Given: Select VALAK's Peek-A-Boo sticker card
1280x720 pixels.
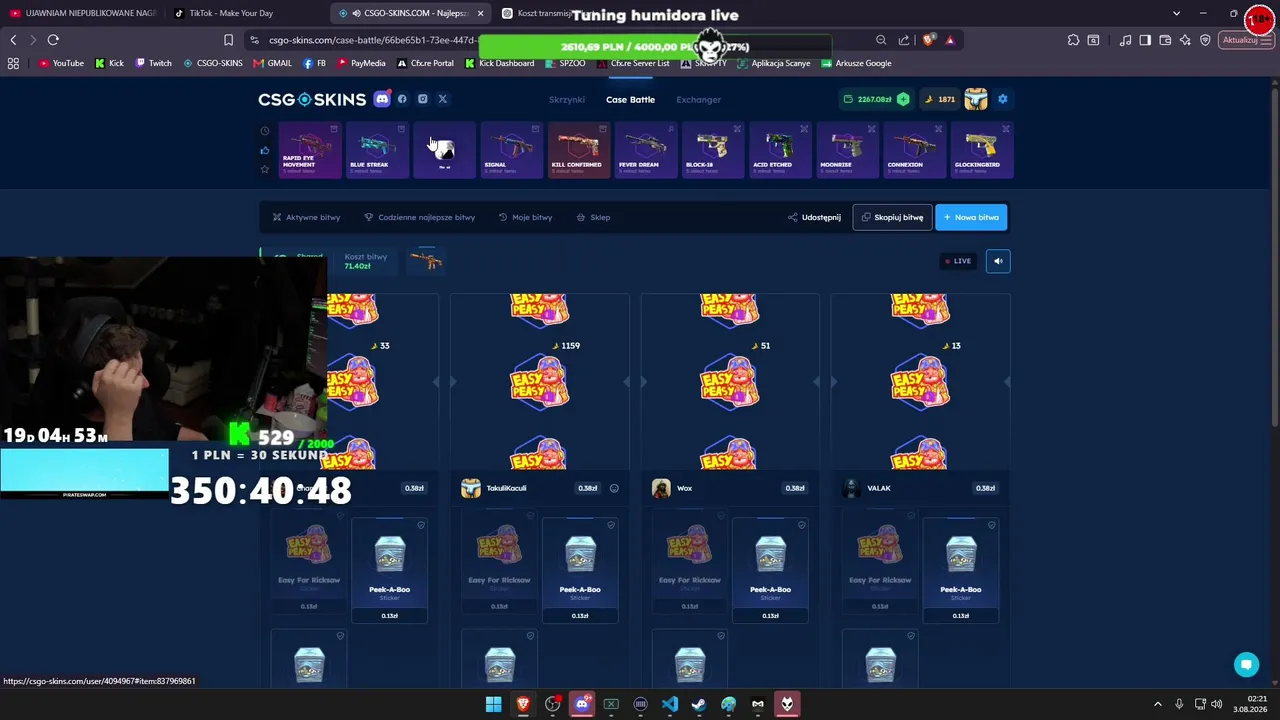Looking at the screenshot, I should [x=961, y=570].
